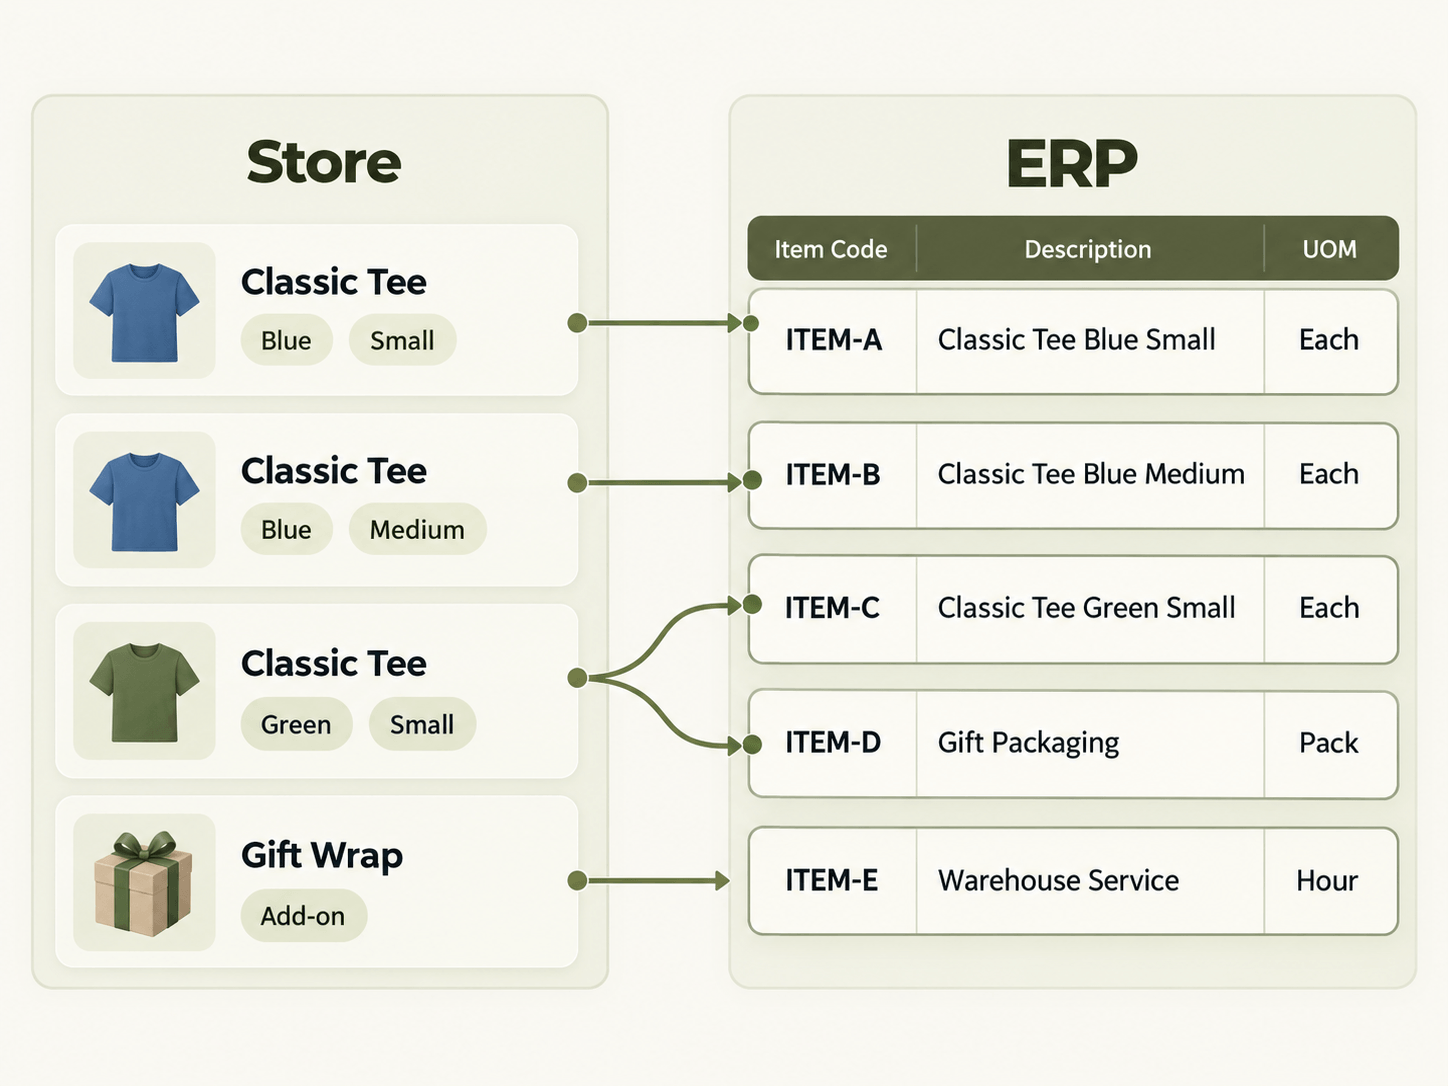The image size is (1448, 1086).
Task: Click the connector dot at ITEM-C row
Action: (752, 604)
